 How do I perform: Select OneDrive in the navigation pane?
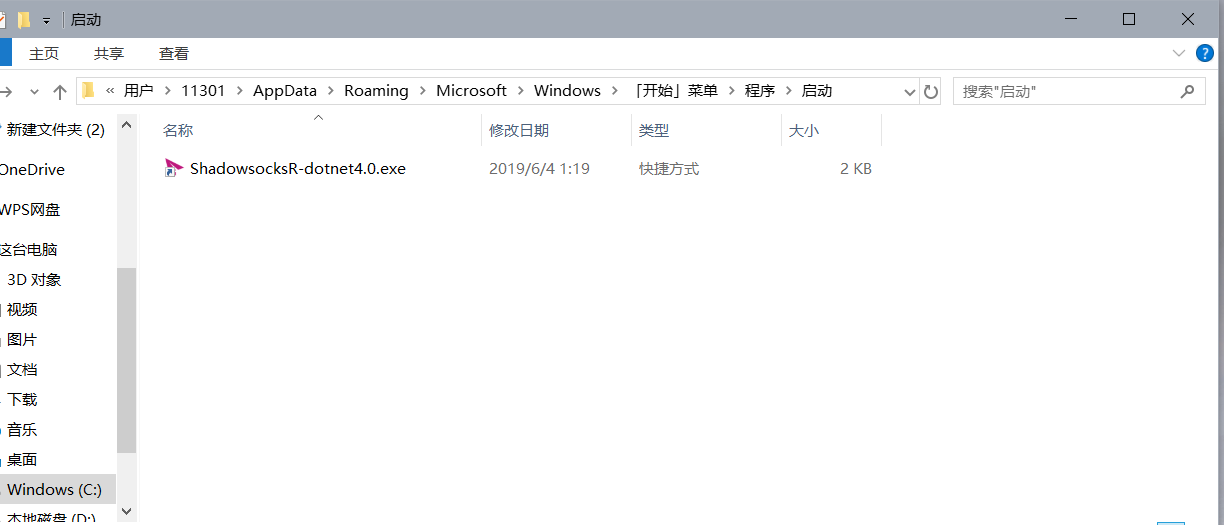[x=32, y=169]
